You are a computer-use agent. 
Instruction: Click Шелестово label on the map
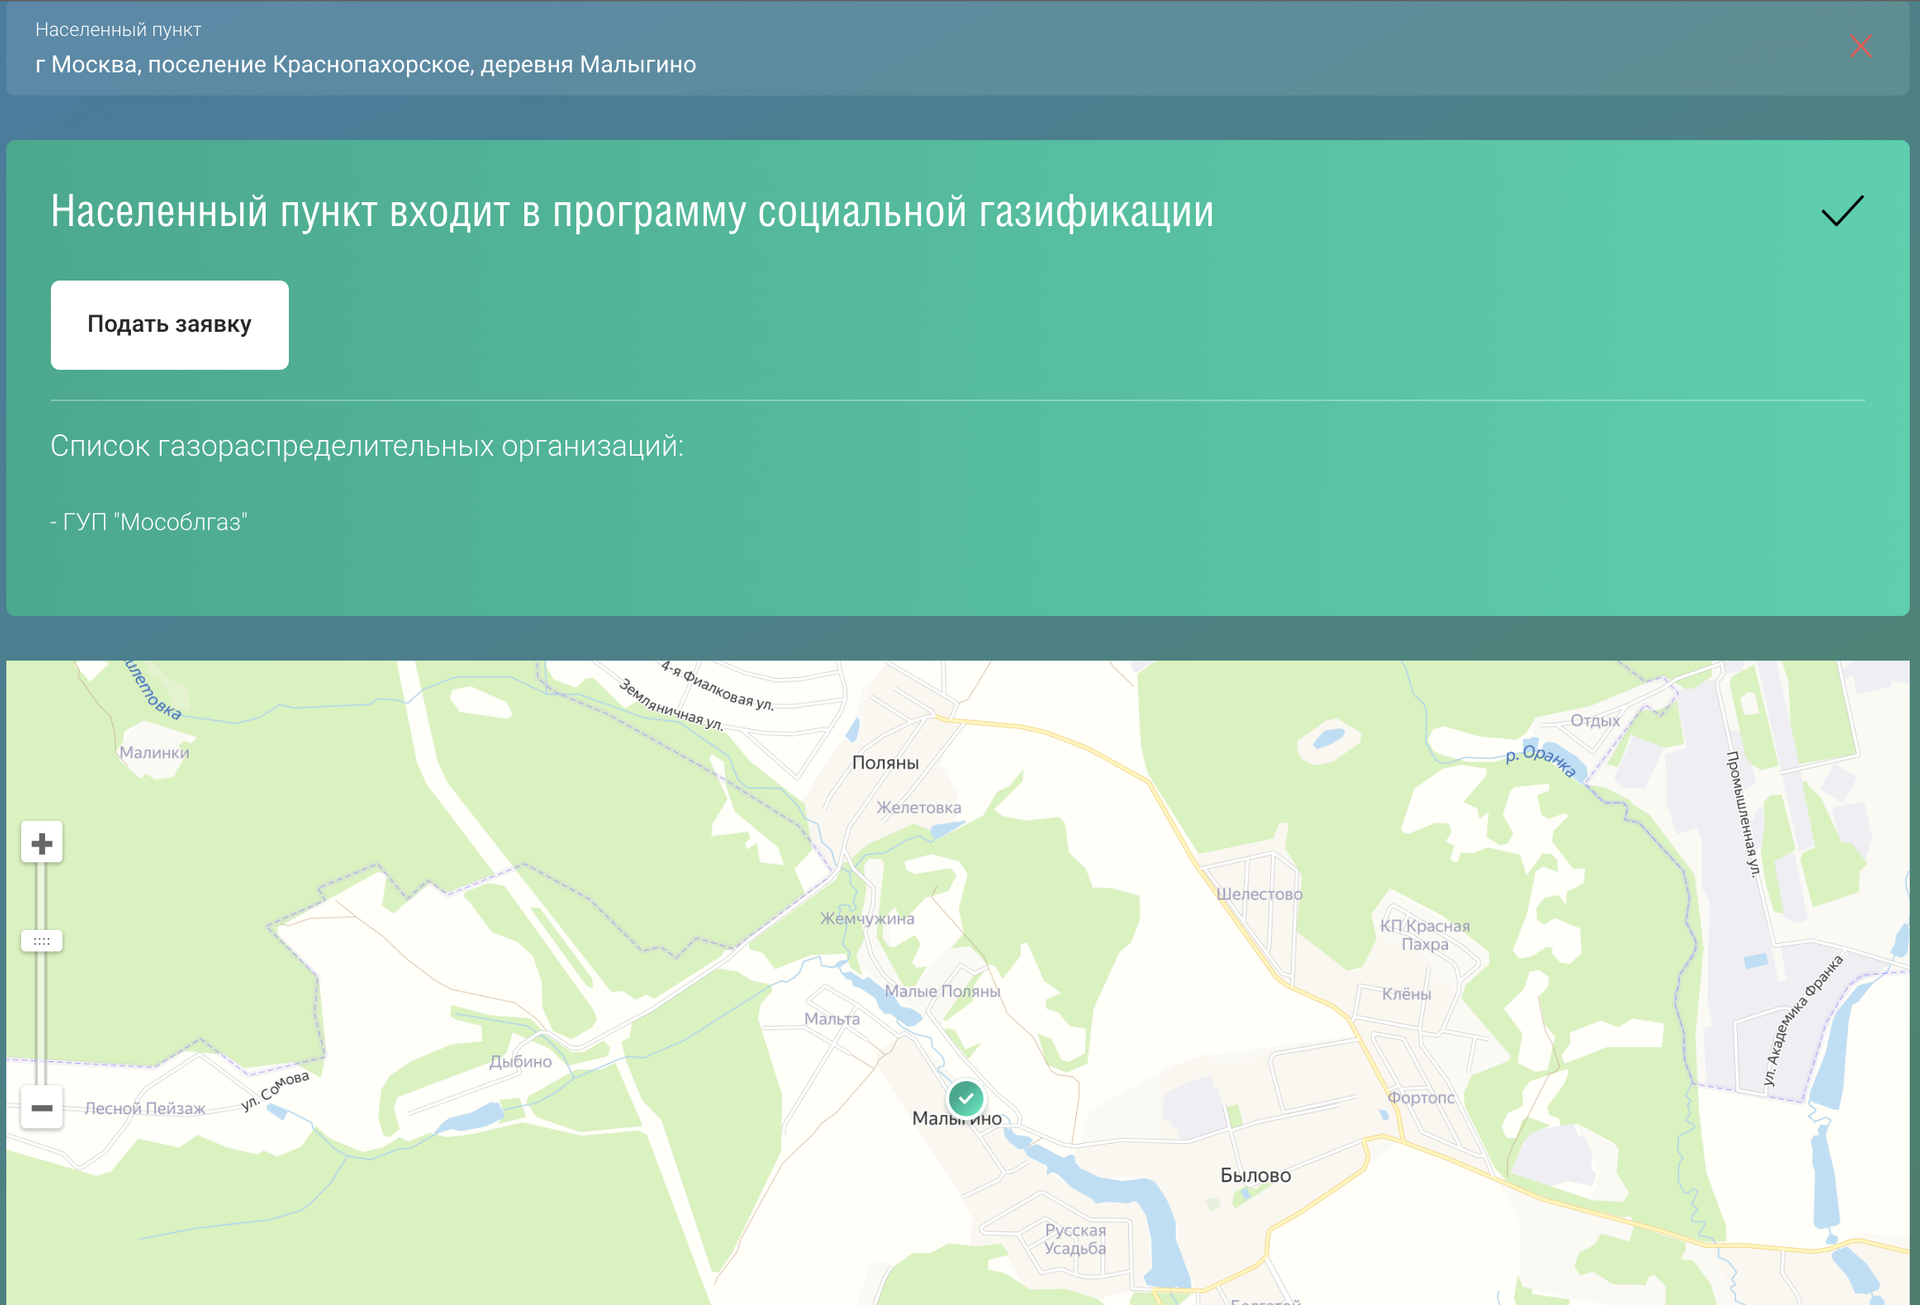click(1259, 894)
